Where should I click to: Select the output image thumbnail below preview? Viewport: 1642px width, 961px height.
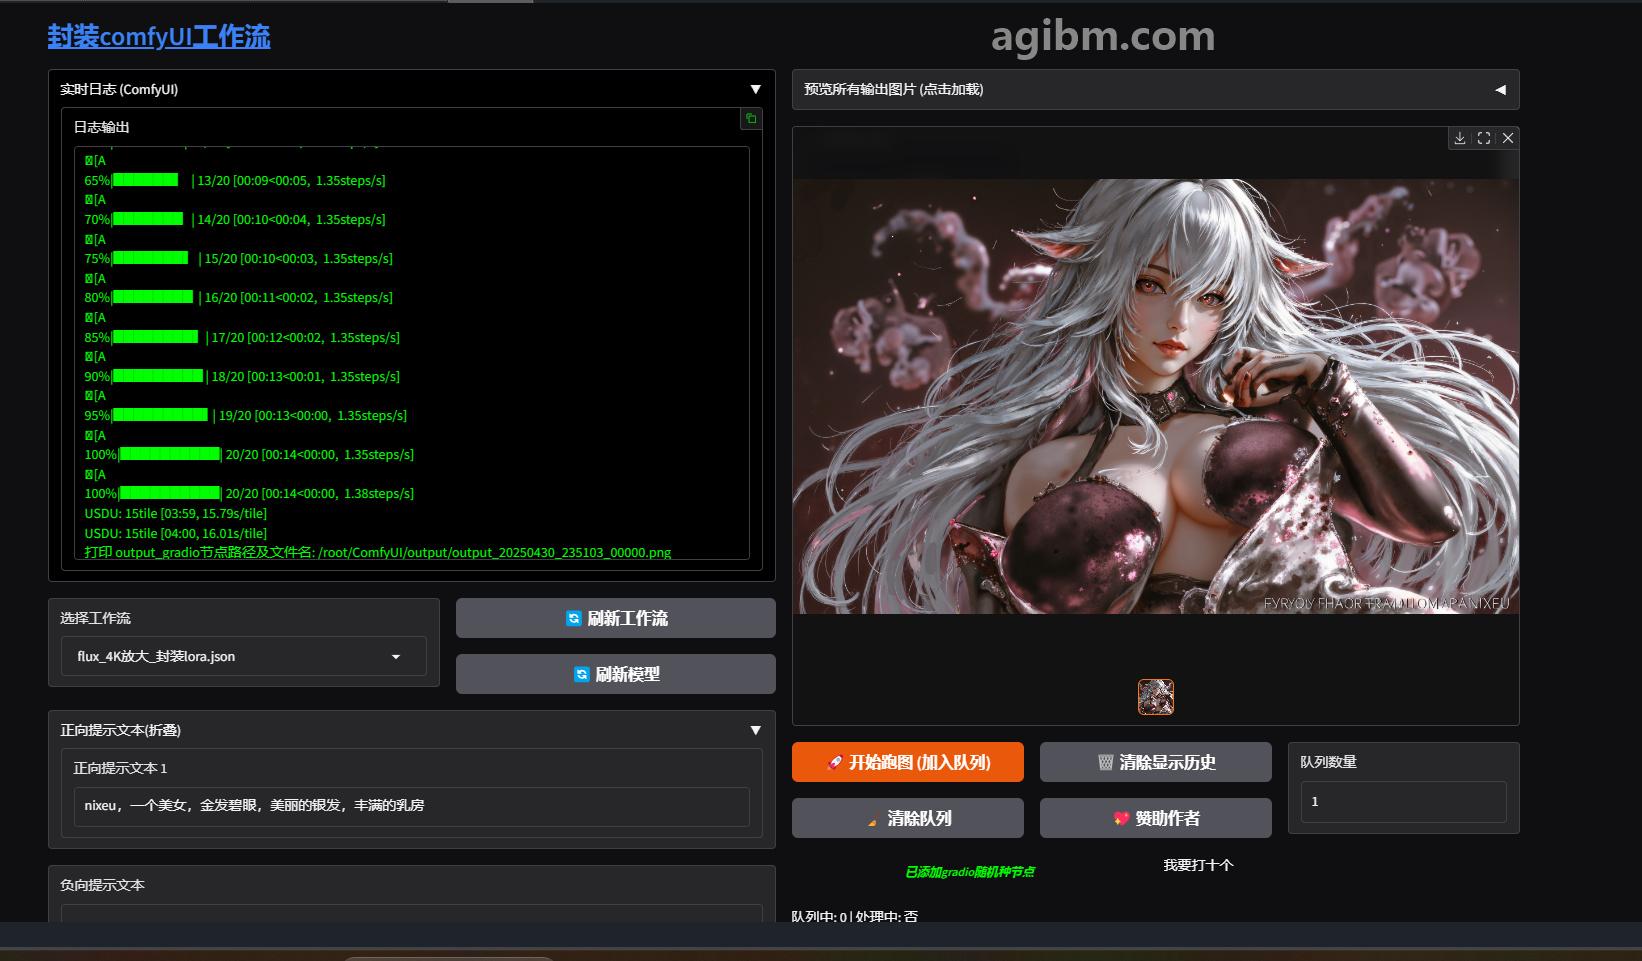click(1156, 697)
